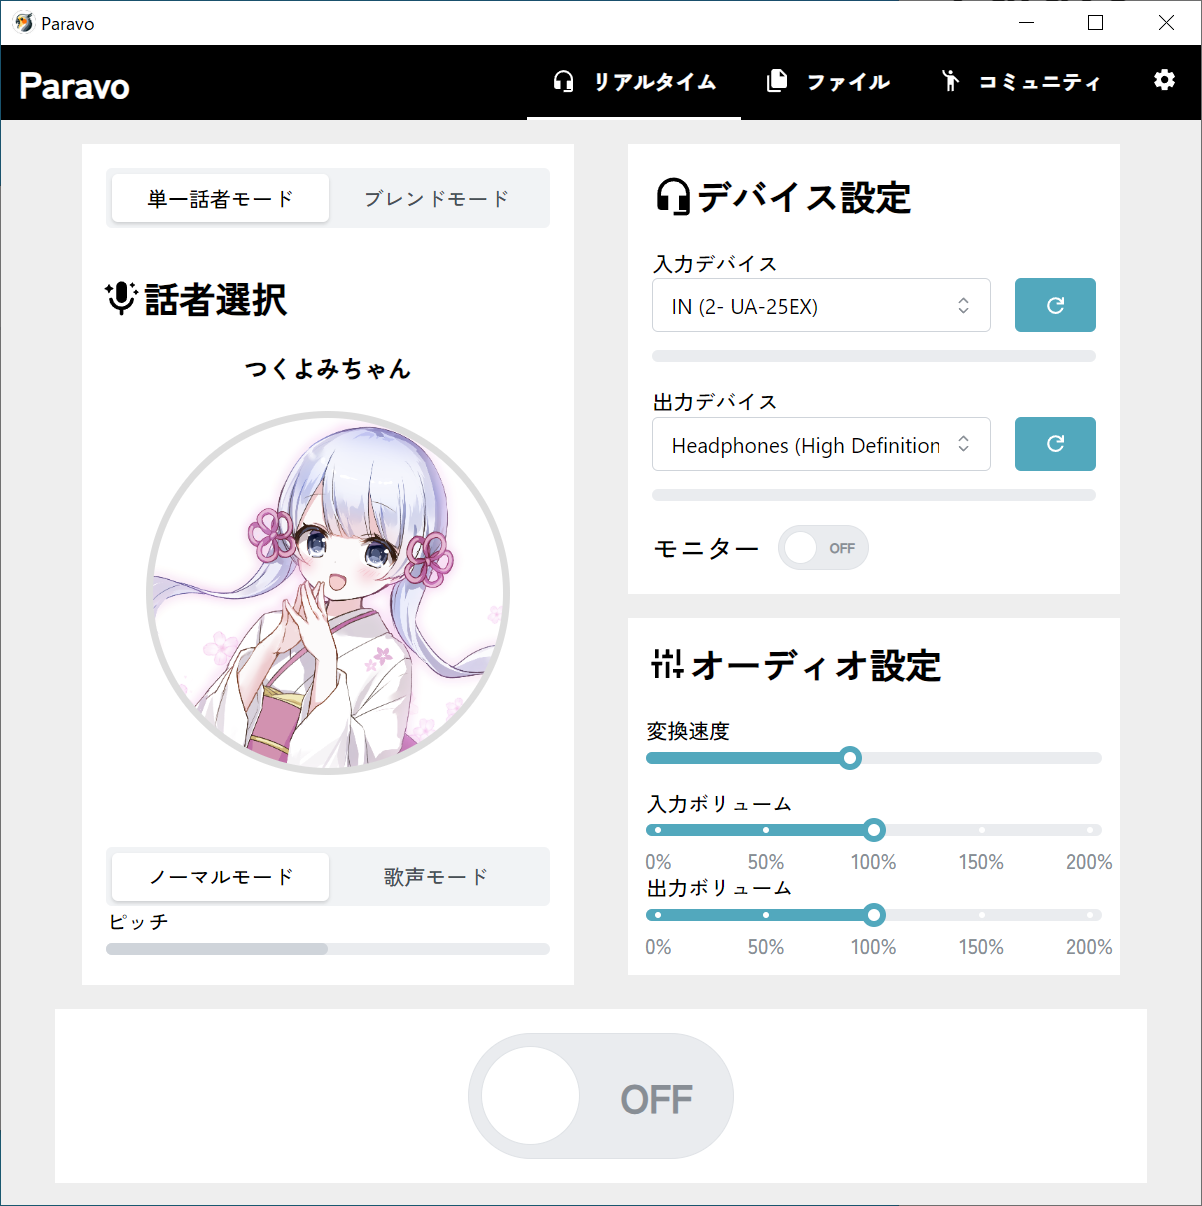Switch to 歌声モード
Screen dimensions: 1202x1206
pyautogui.click(x=436, y=877)
